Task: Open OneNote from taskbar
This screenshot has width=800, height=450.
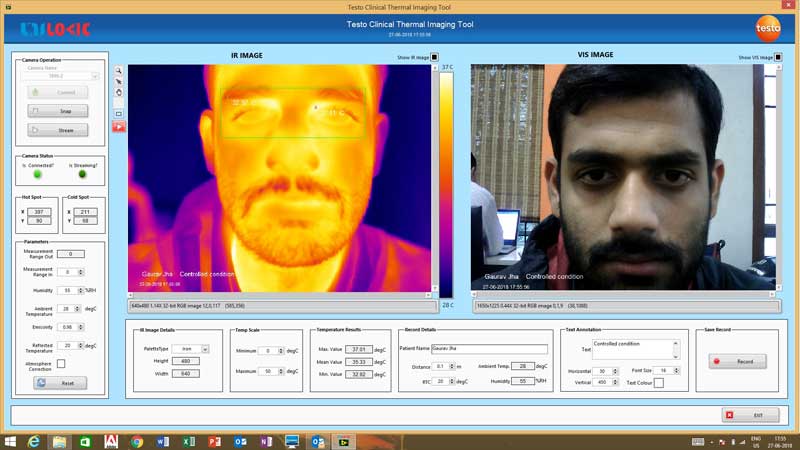Action: tap(266, 441)
